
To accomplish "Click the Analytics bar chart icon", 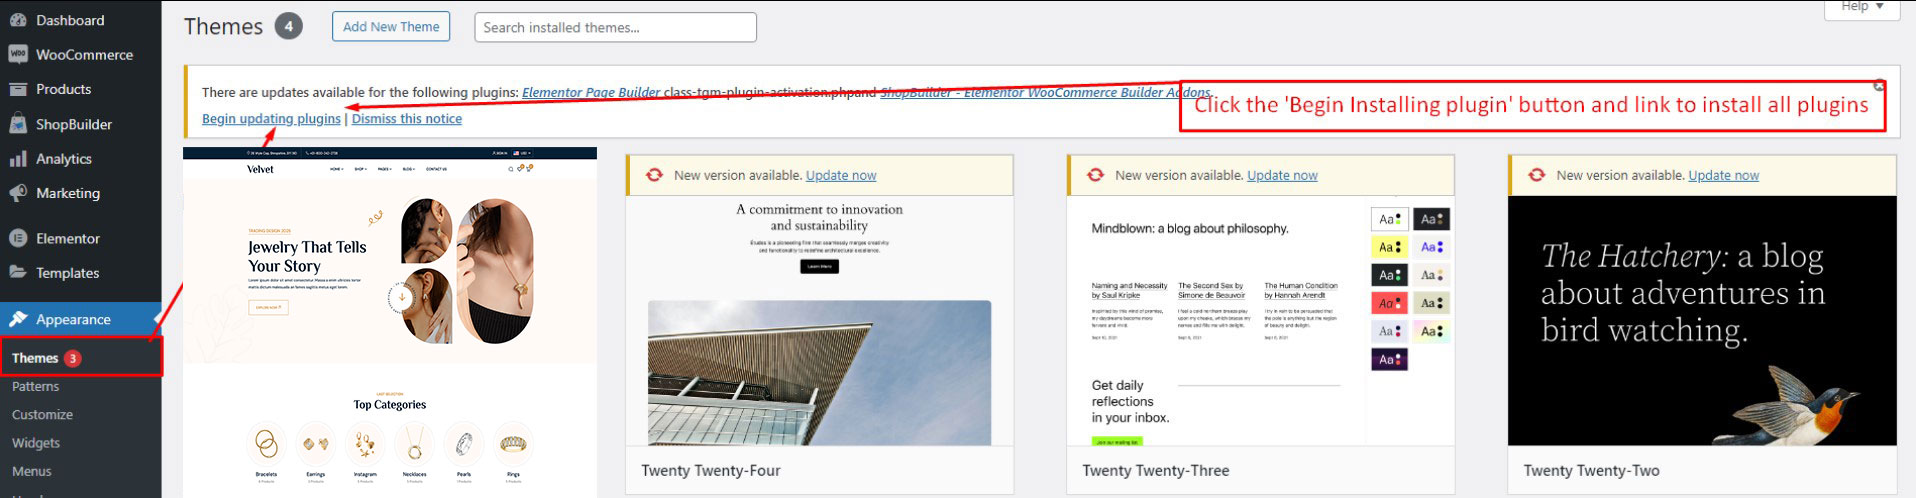I will [x=17, y=159].
